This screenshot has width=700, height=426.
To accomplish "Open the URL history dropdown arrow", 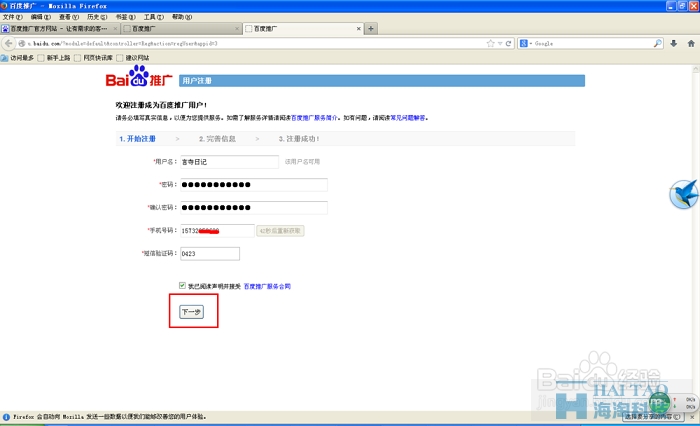I will click(x=500, y=44).
